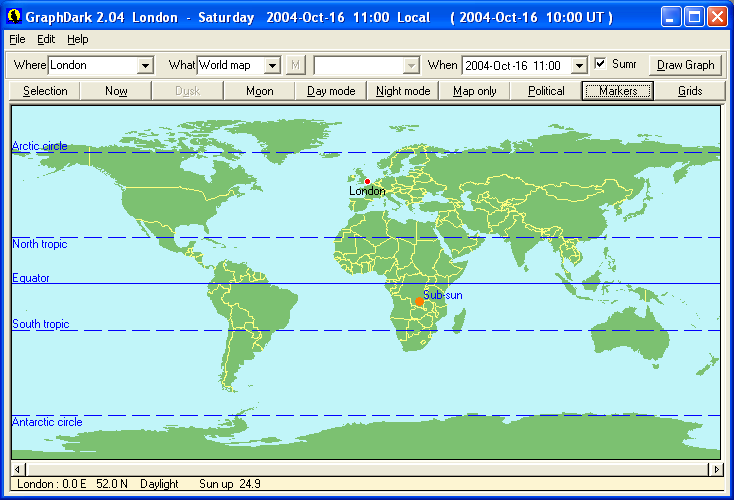Viewport: 734px width, 500px height.
Task: Toggle the Grids display button
Action: pyautogui.click(x=689, y=91)
